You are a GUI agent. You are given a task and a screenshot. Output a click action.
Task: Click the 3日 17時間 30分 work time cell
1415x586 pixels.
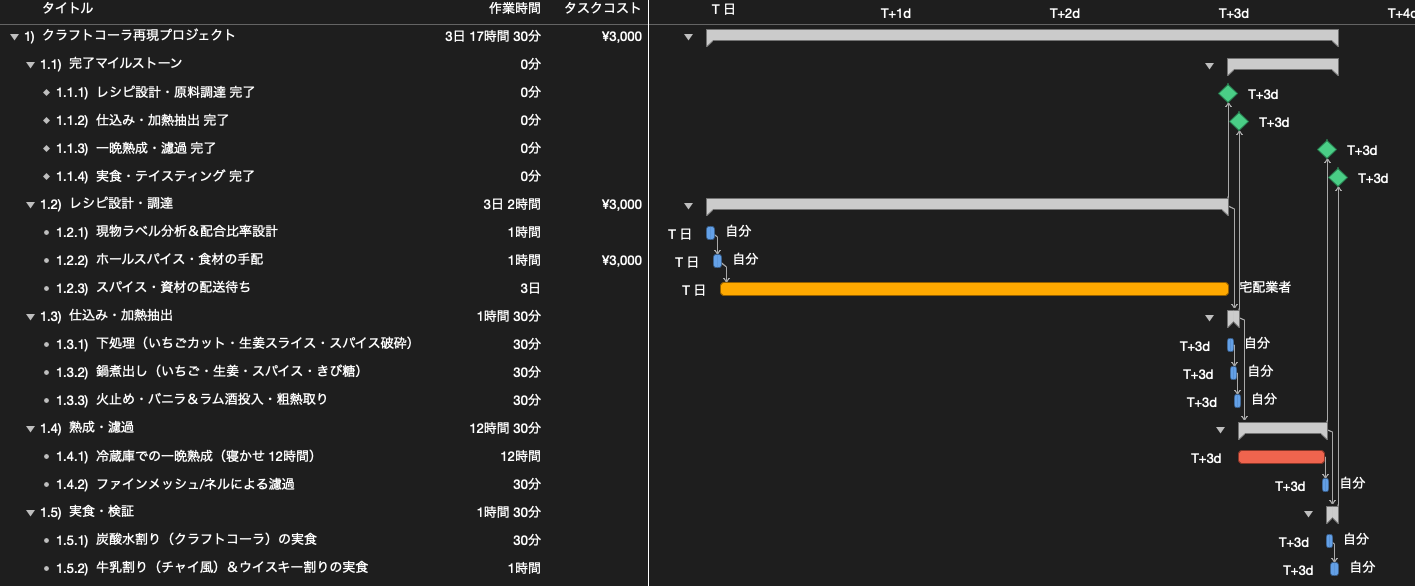coord(493,37)
